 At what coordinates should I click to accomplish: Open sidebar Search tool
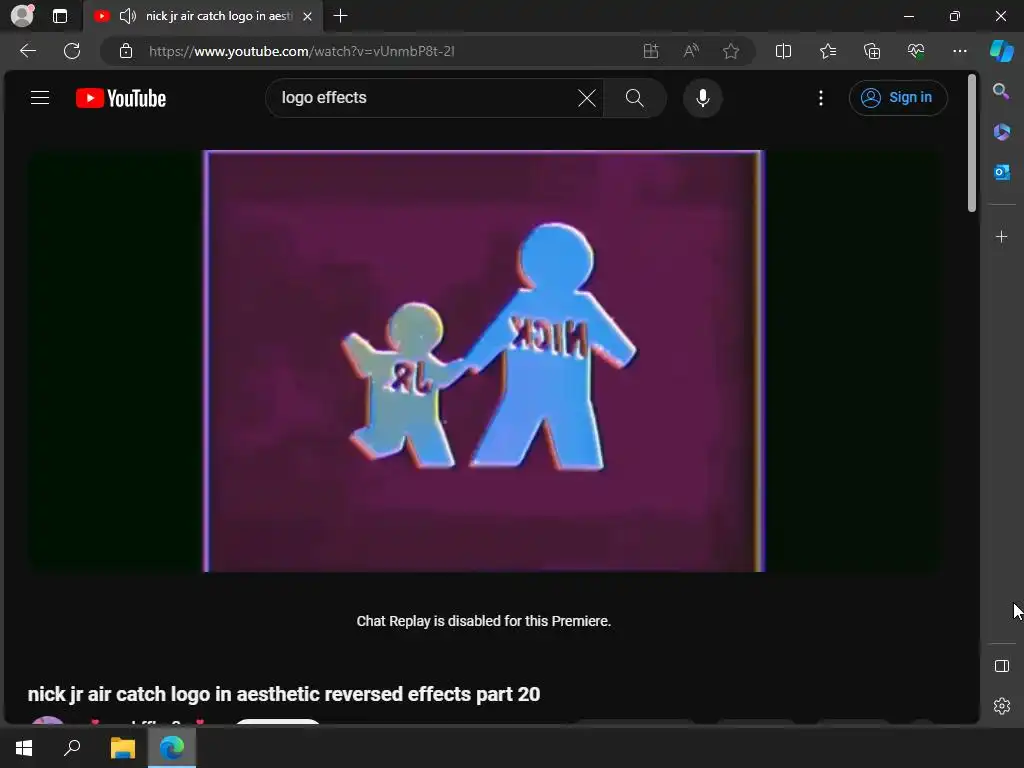click(x=1001, y=91)
